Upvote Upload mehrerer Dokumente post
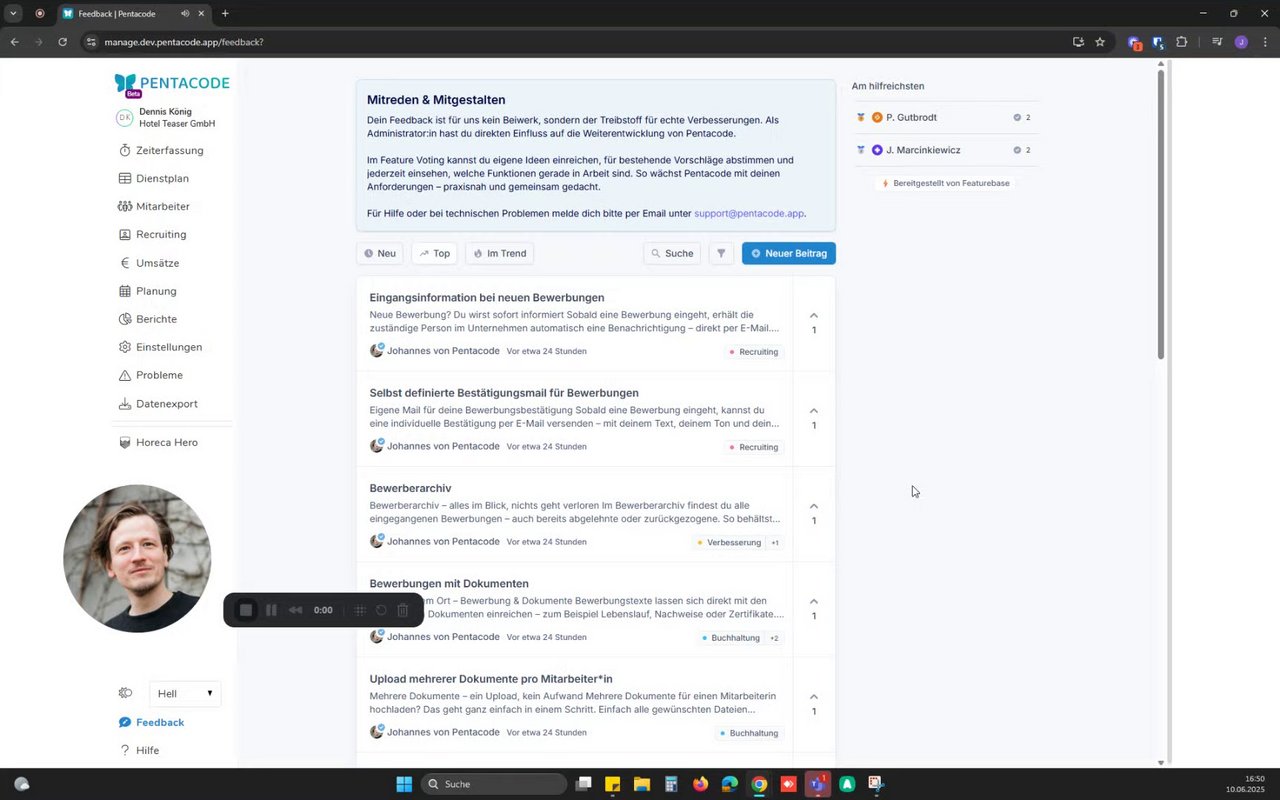The width and height of the screenshot is (1280, 800). 814,703
